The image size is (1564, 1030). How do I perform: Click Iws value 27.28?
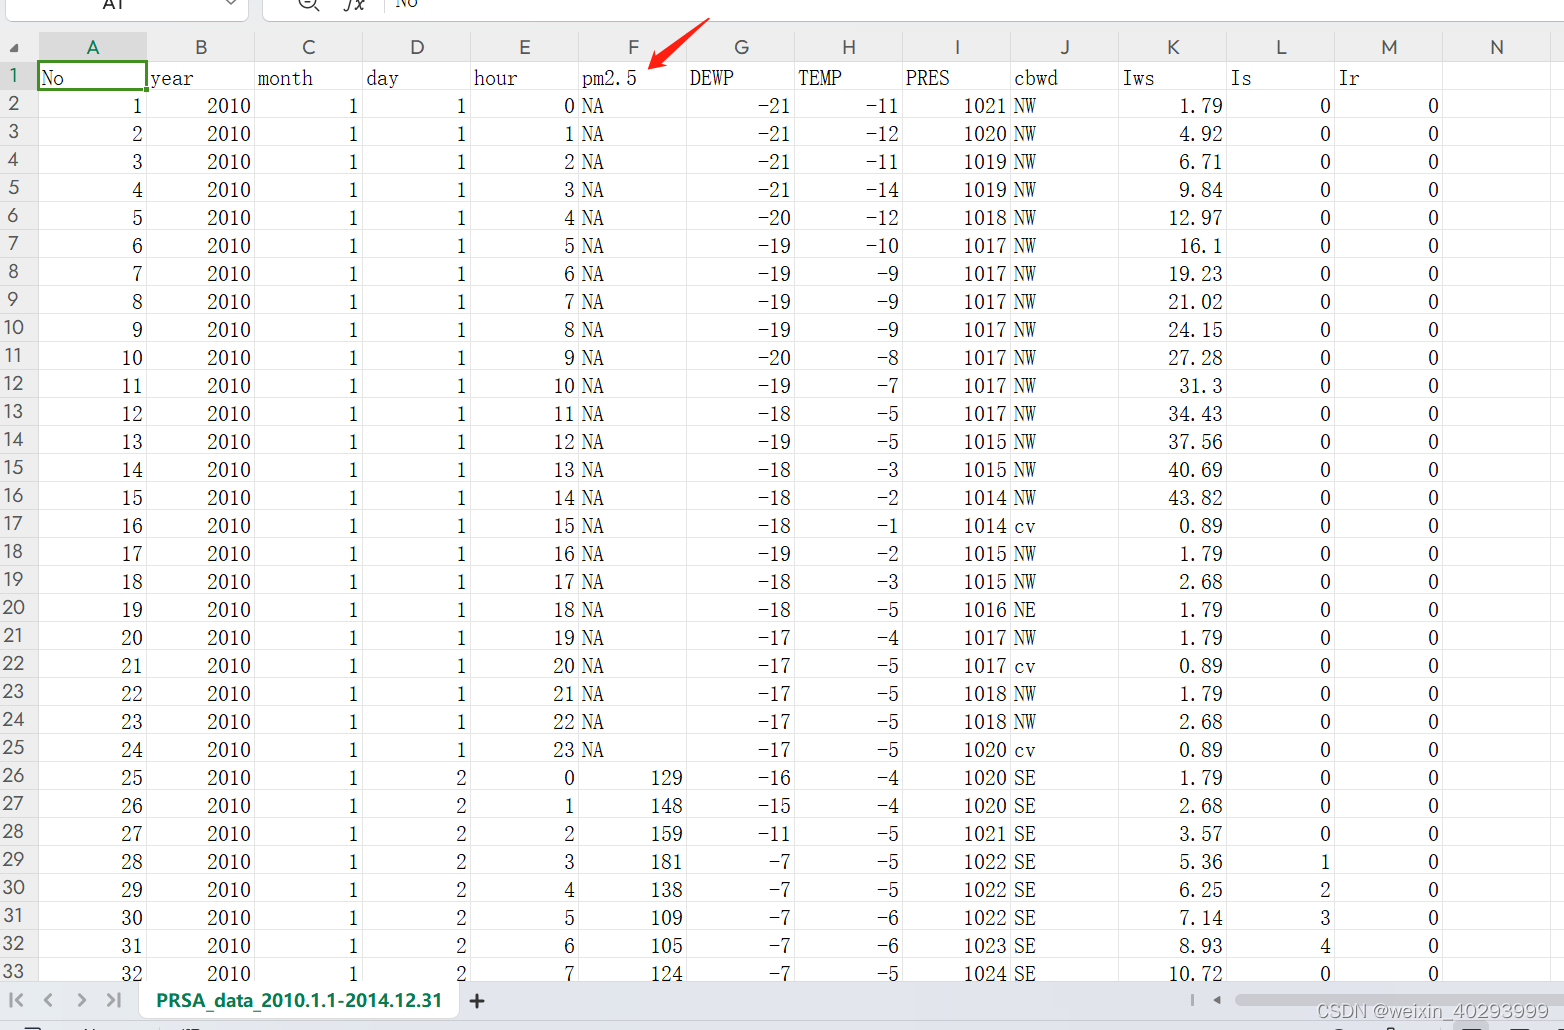tap(1173, 357)
